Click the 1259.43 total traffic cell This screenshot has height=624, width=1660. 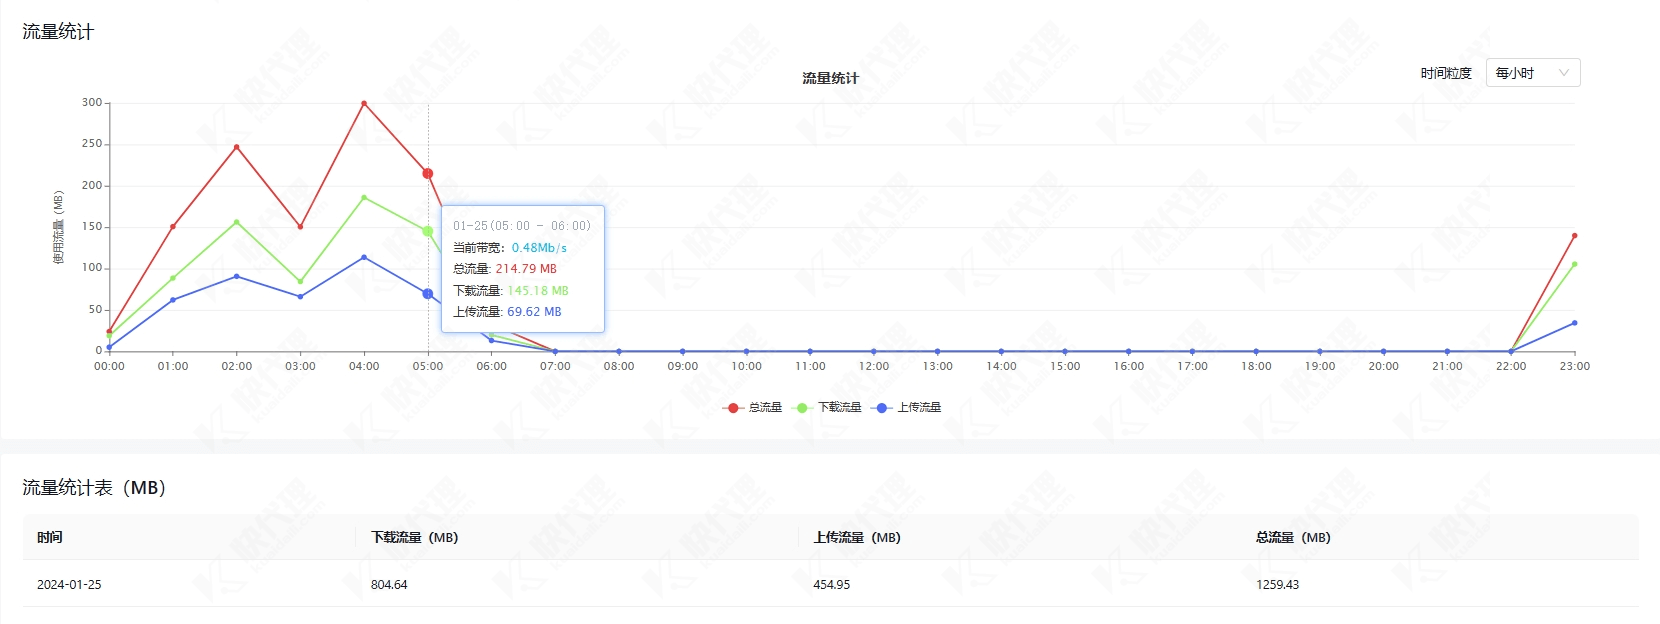(x=1277, y=585)
